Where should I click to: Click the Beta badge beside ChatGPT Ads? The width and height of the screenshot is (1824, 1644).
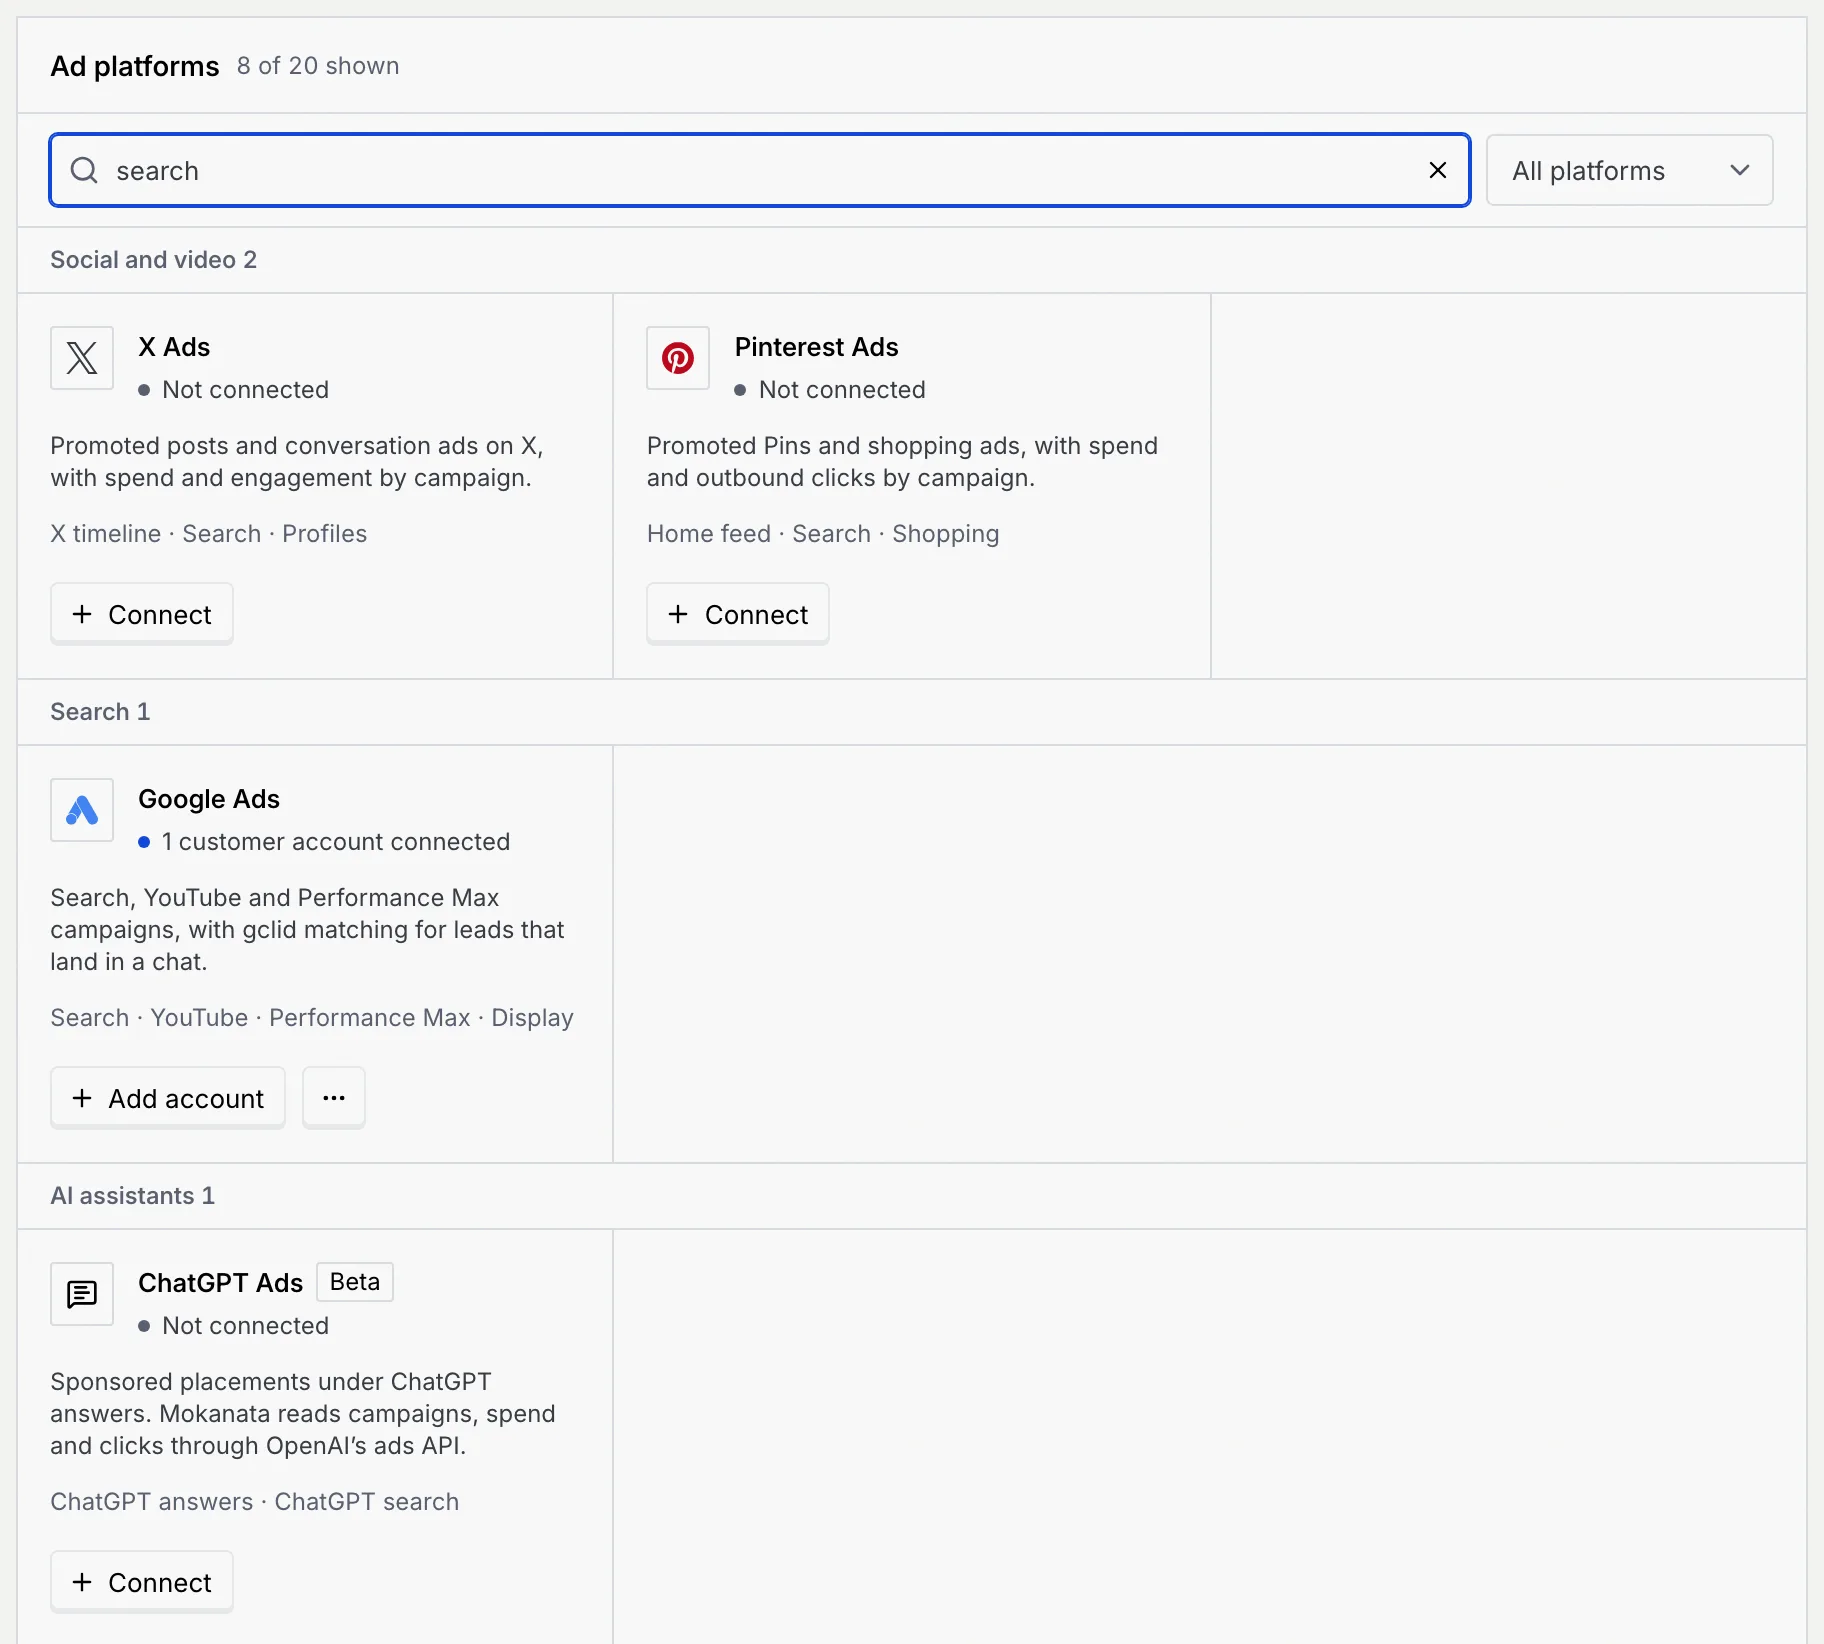tap(355, 1282)
